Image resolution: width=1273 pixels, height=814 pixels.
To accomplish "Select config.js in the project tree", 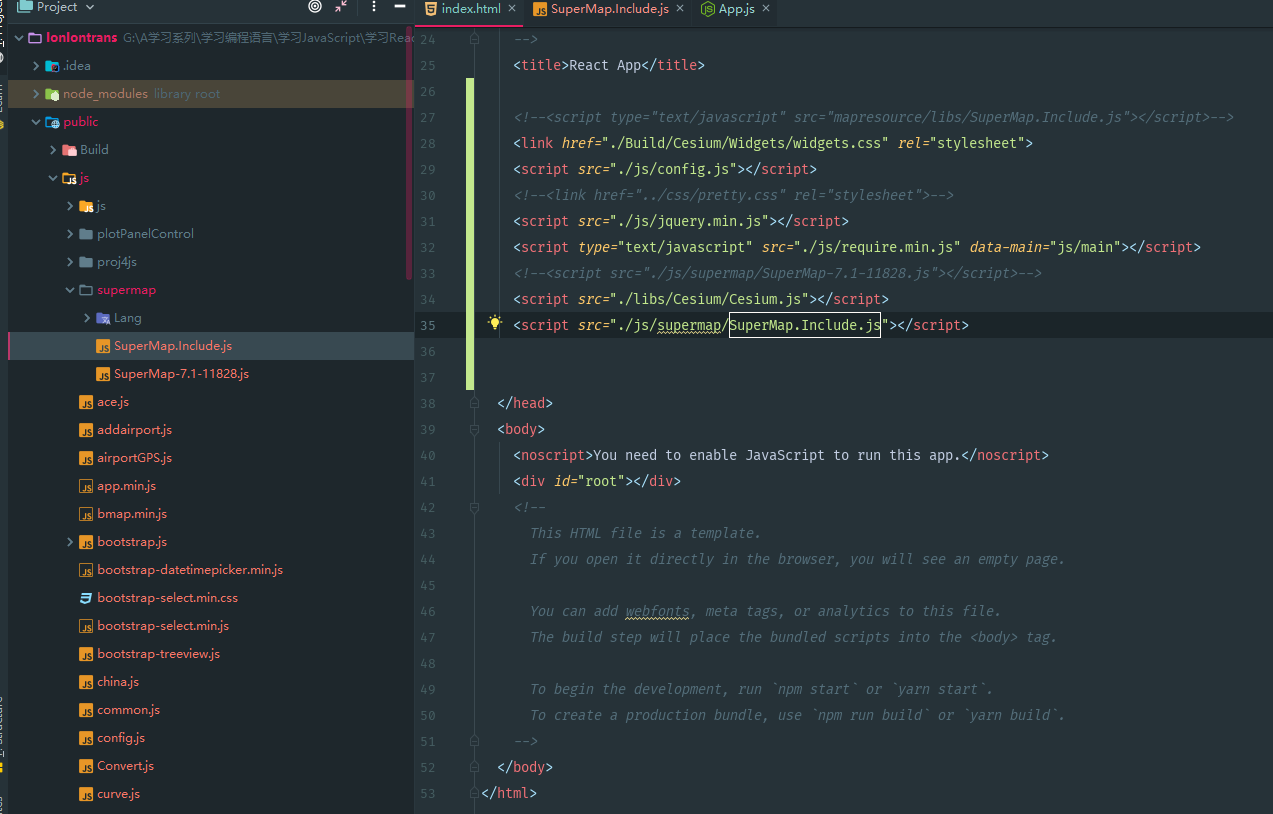I will pyautogui.click(x=121, y=738).
